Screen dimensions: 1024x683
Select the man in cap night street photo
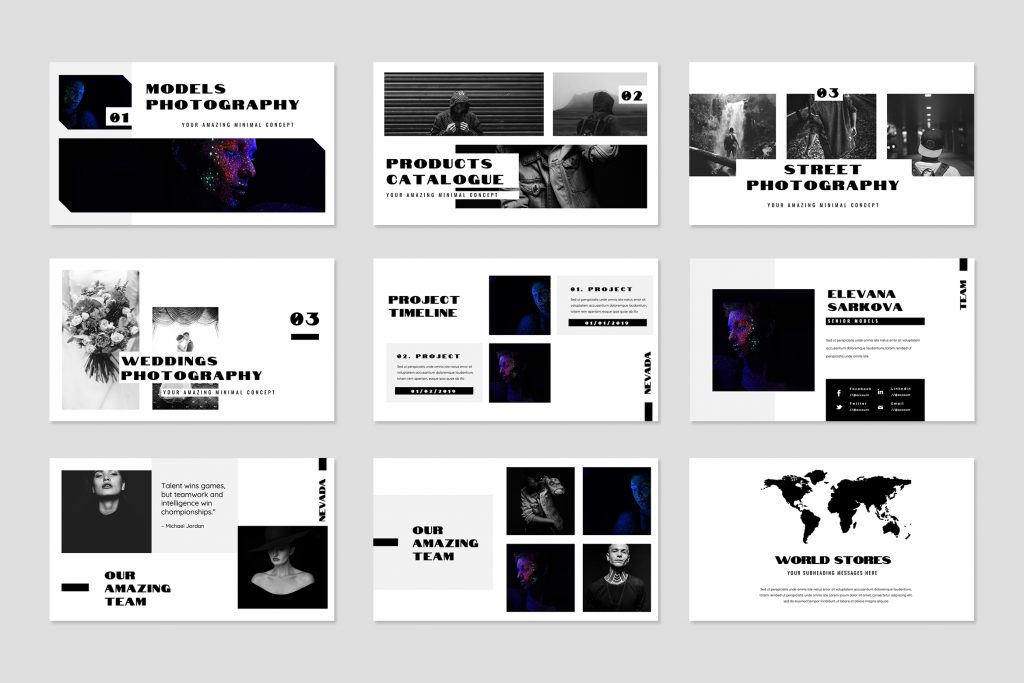[x=930, y=135]
